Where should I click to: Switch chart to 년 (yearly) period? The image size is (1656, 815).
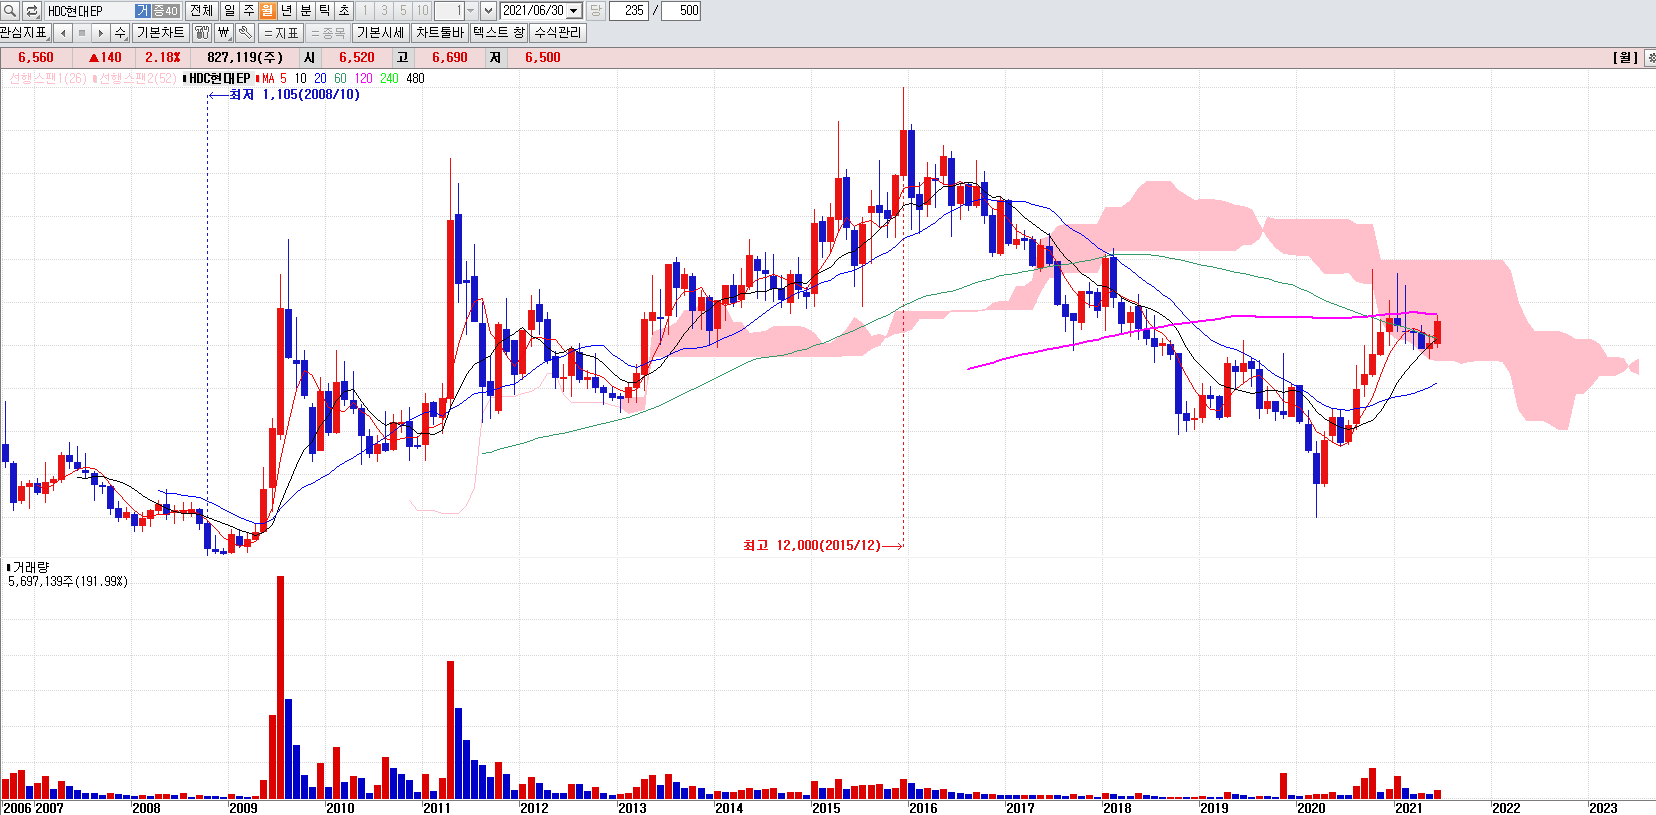[286, 10]
